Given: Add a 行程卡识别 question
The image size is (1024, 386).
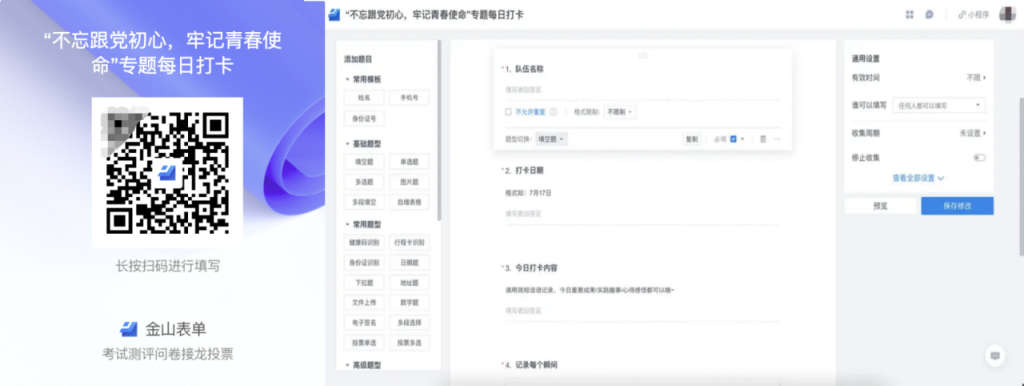Looking at the screenshot, I should 409,242.
